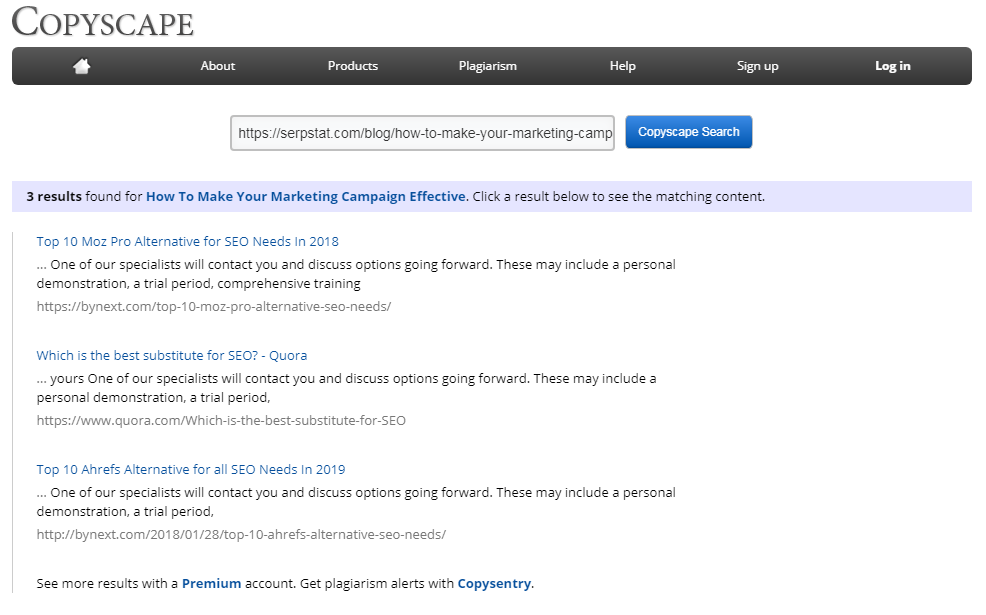Open the About menu item
This screenshot has width=986, height=615.
(x=218, y=66)
